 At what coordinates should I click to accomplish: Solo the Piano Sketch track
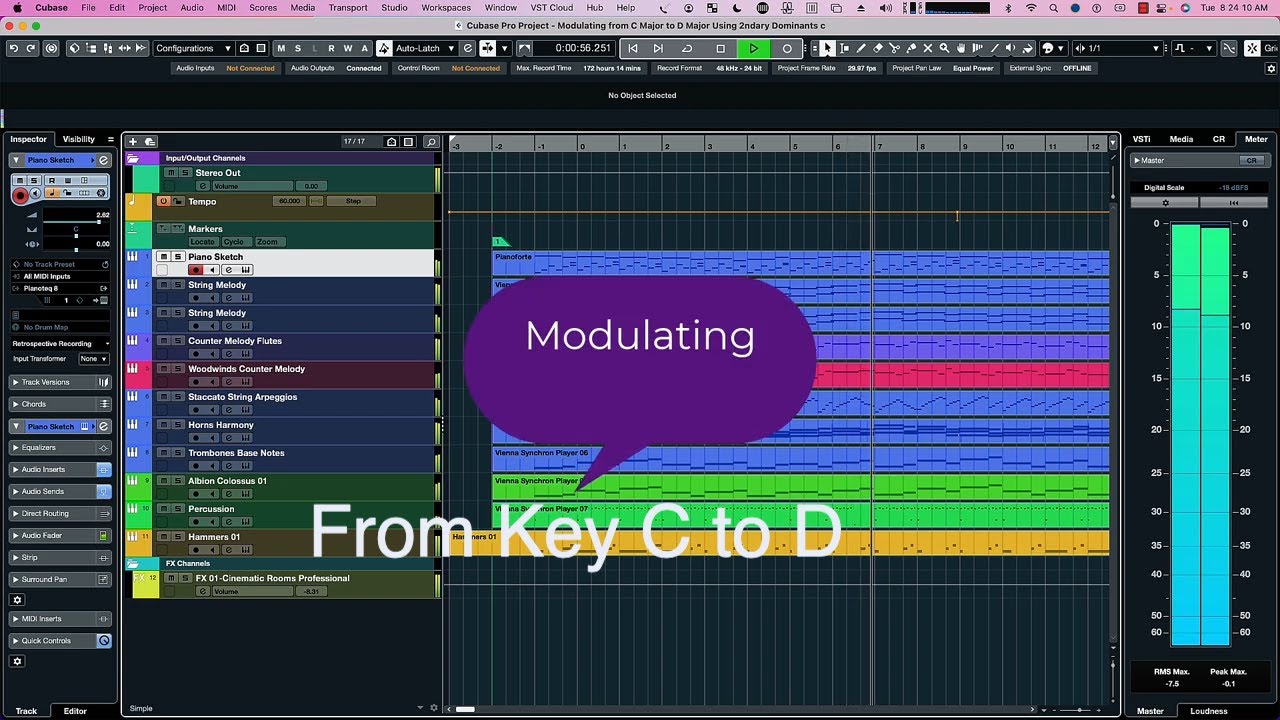pos(178,257)
